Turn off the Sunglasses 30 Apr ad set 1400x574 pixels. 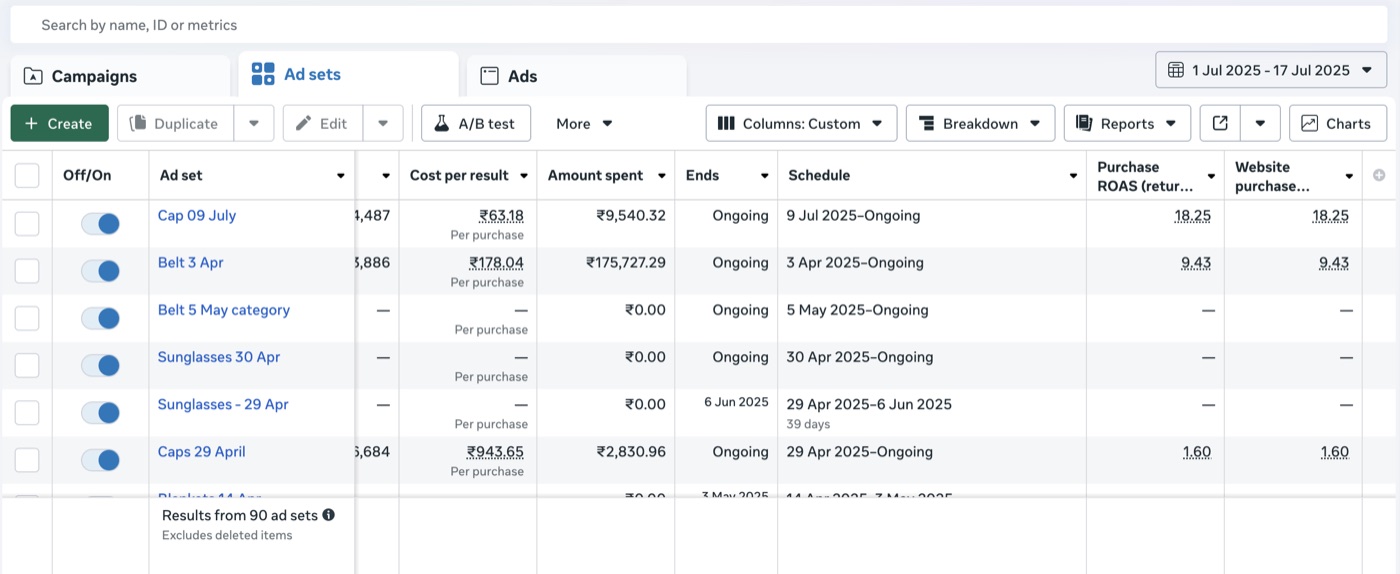101,365
